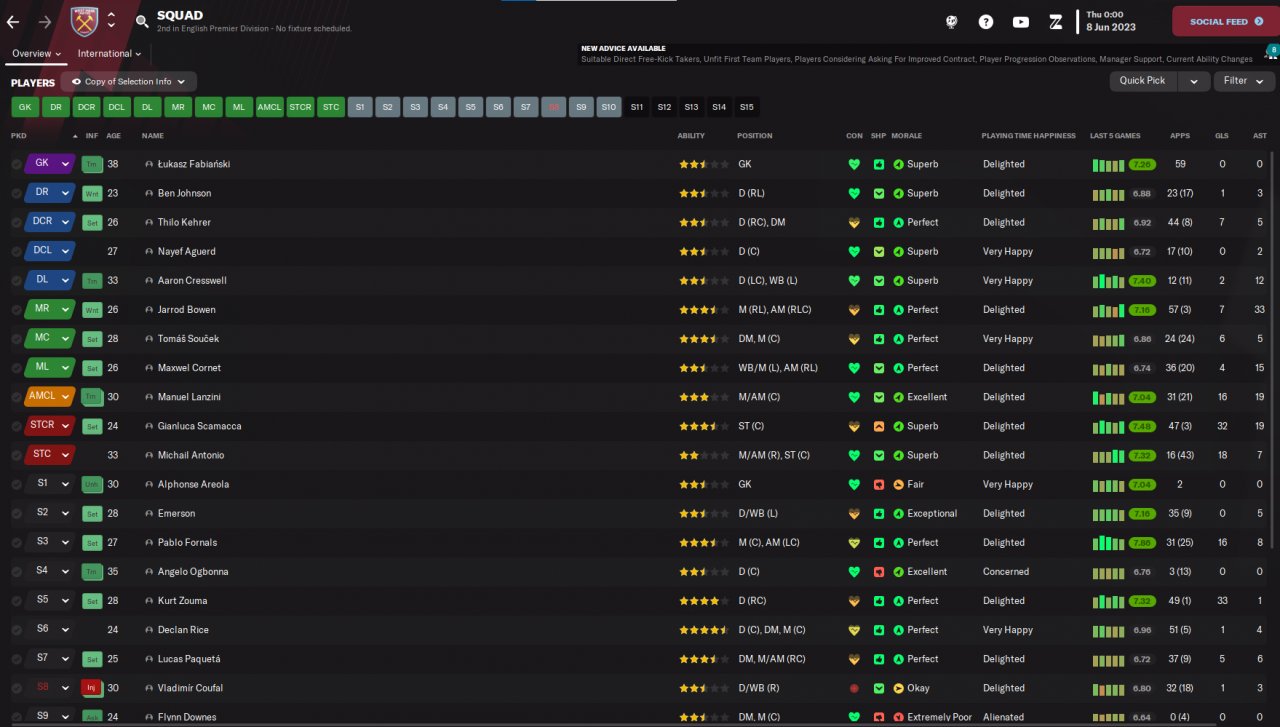Go back with the left arrow
Image resolution: width=1280 pixels, height=727 pixels.
(13, 21)
